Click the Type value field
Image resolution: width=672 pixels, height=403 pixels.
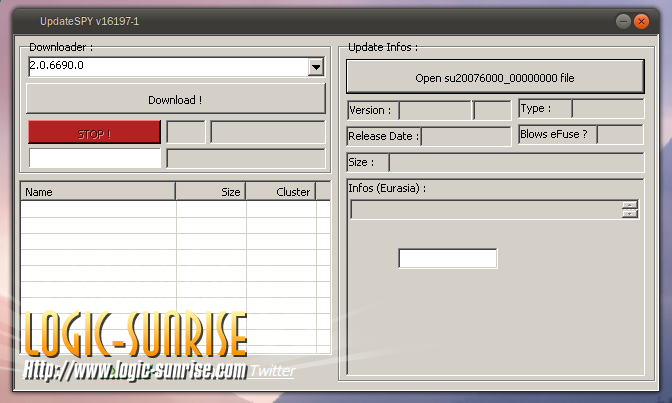pyautogui.click(x=608, y=108)
